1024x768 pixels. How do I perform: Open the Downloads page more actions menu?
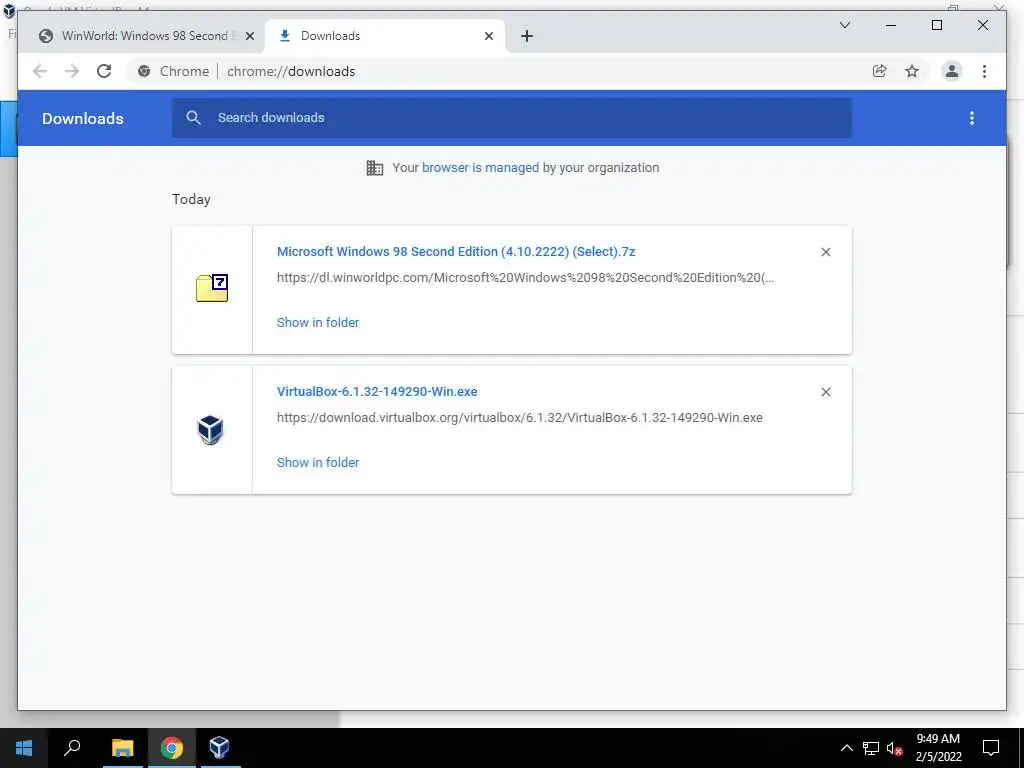click(x=972, y=118)
